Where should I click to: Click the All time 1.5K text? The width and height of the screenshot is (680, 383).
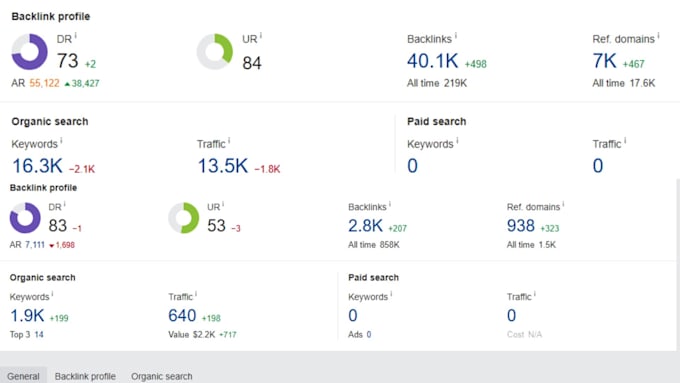click(x=531, y=245)
